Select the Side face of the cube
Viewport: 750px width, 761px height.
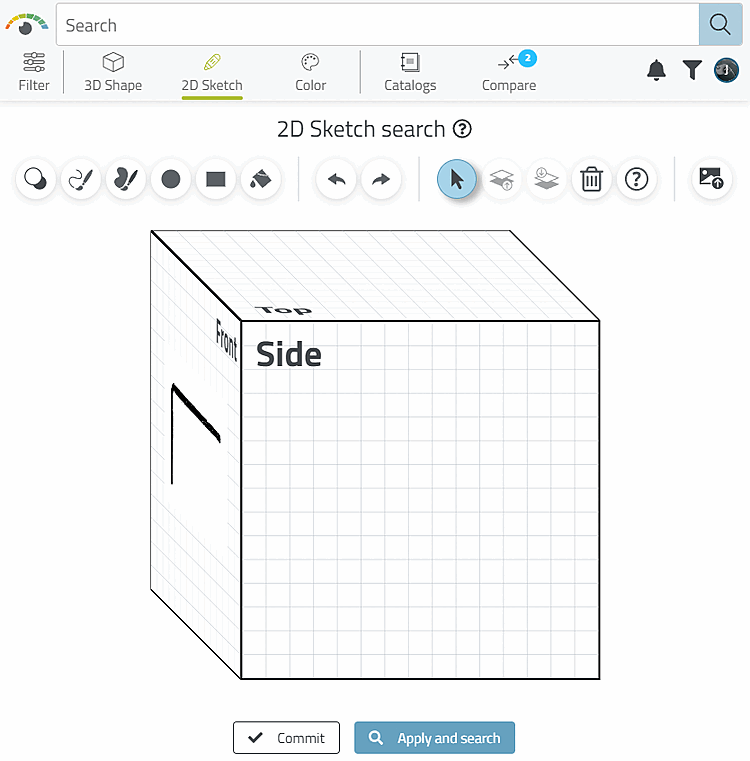(420, 499)
